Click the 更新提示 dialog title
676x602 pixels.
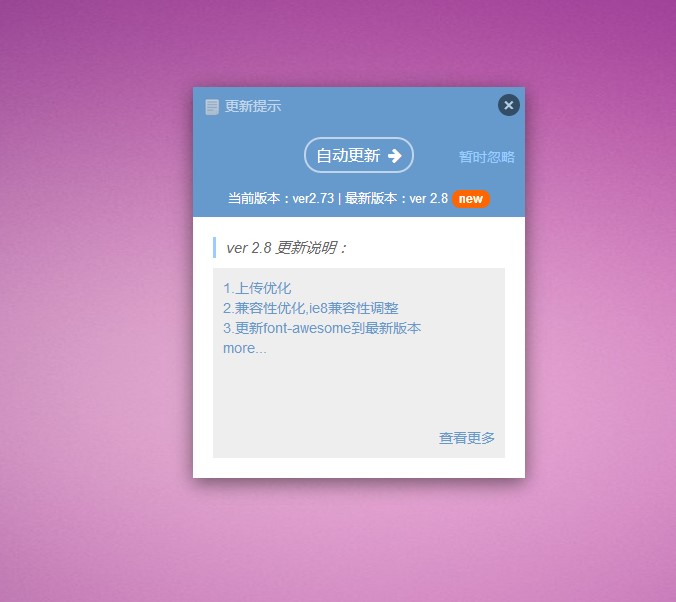(253, 106)
